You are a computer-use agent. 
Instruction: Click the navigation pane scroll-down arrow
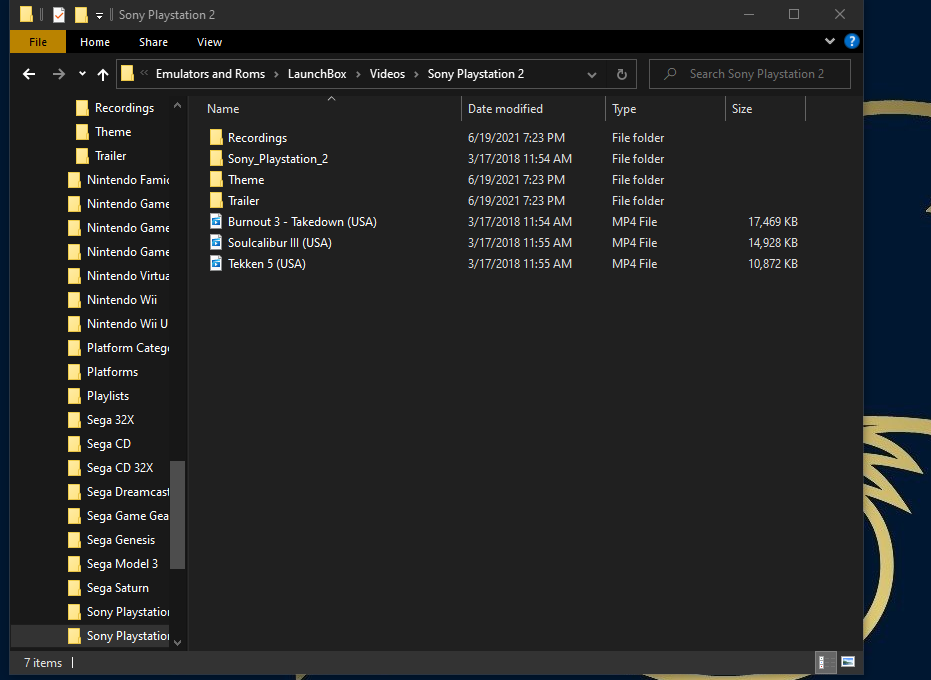(178, 642)
